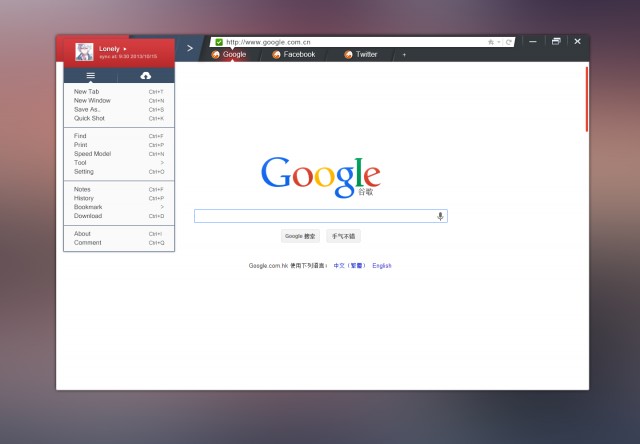Screen dimensions: 640x444
Task: Close the browser window
Action: [577, 41]
